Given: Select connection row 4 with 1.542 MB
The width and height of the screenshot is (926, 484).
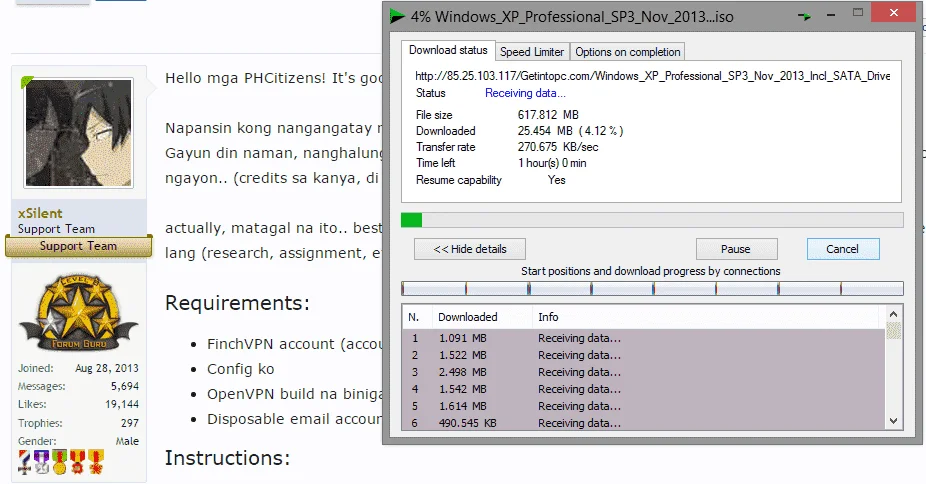Looking at the screenshot, I should click(x=644, y=390).
